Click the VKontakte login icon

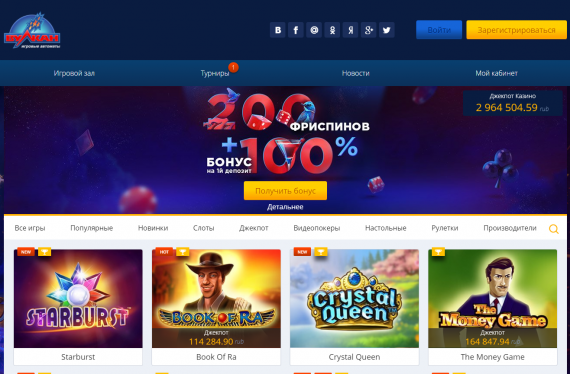278,30
